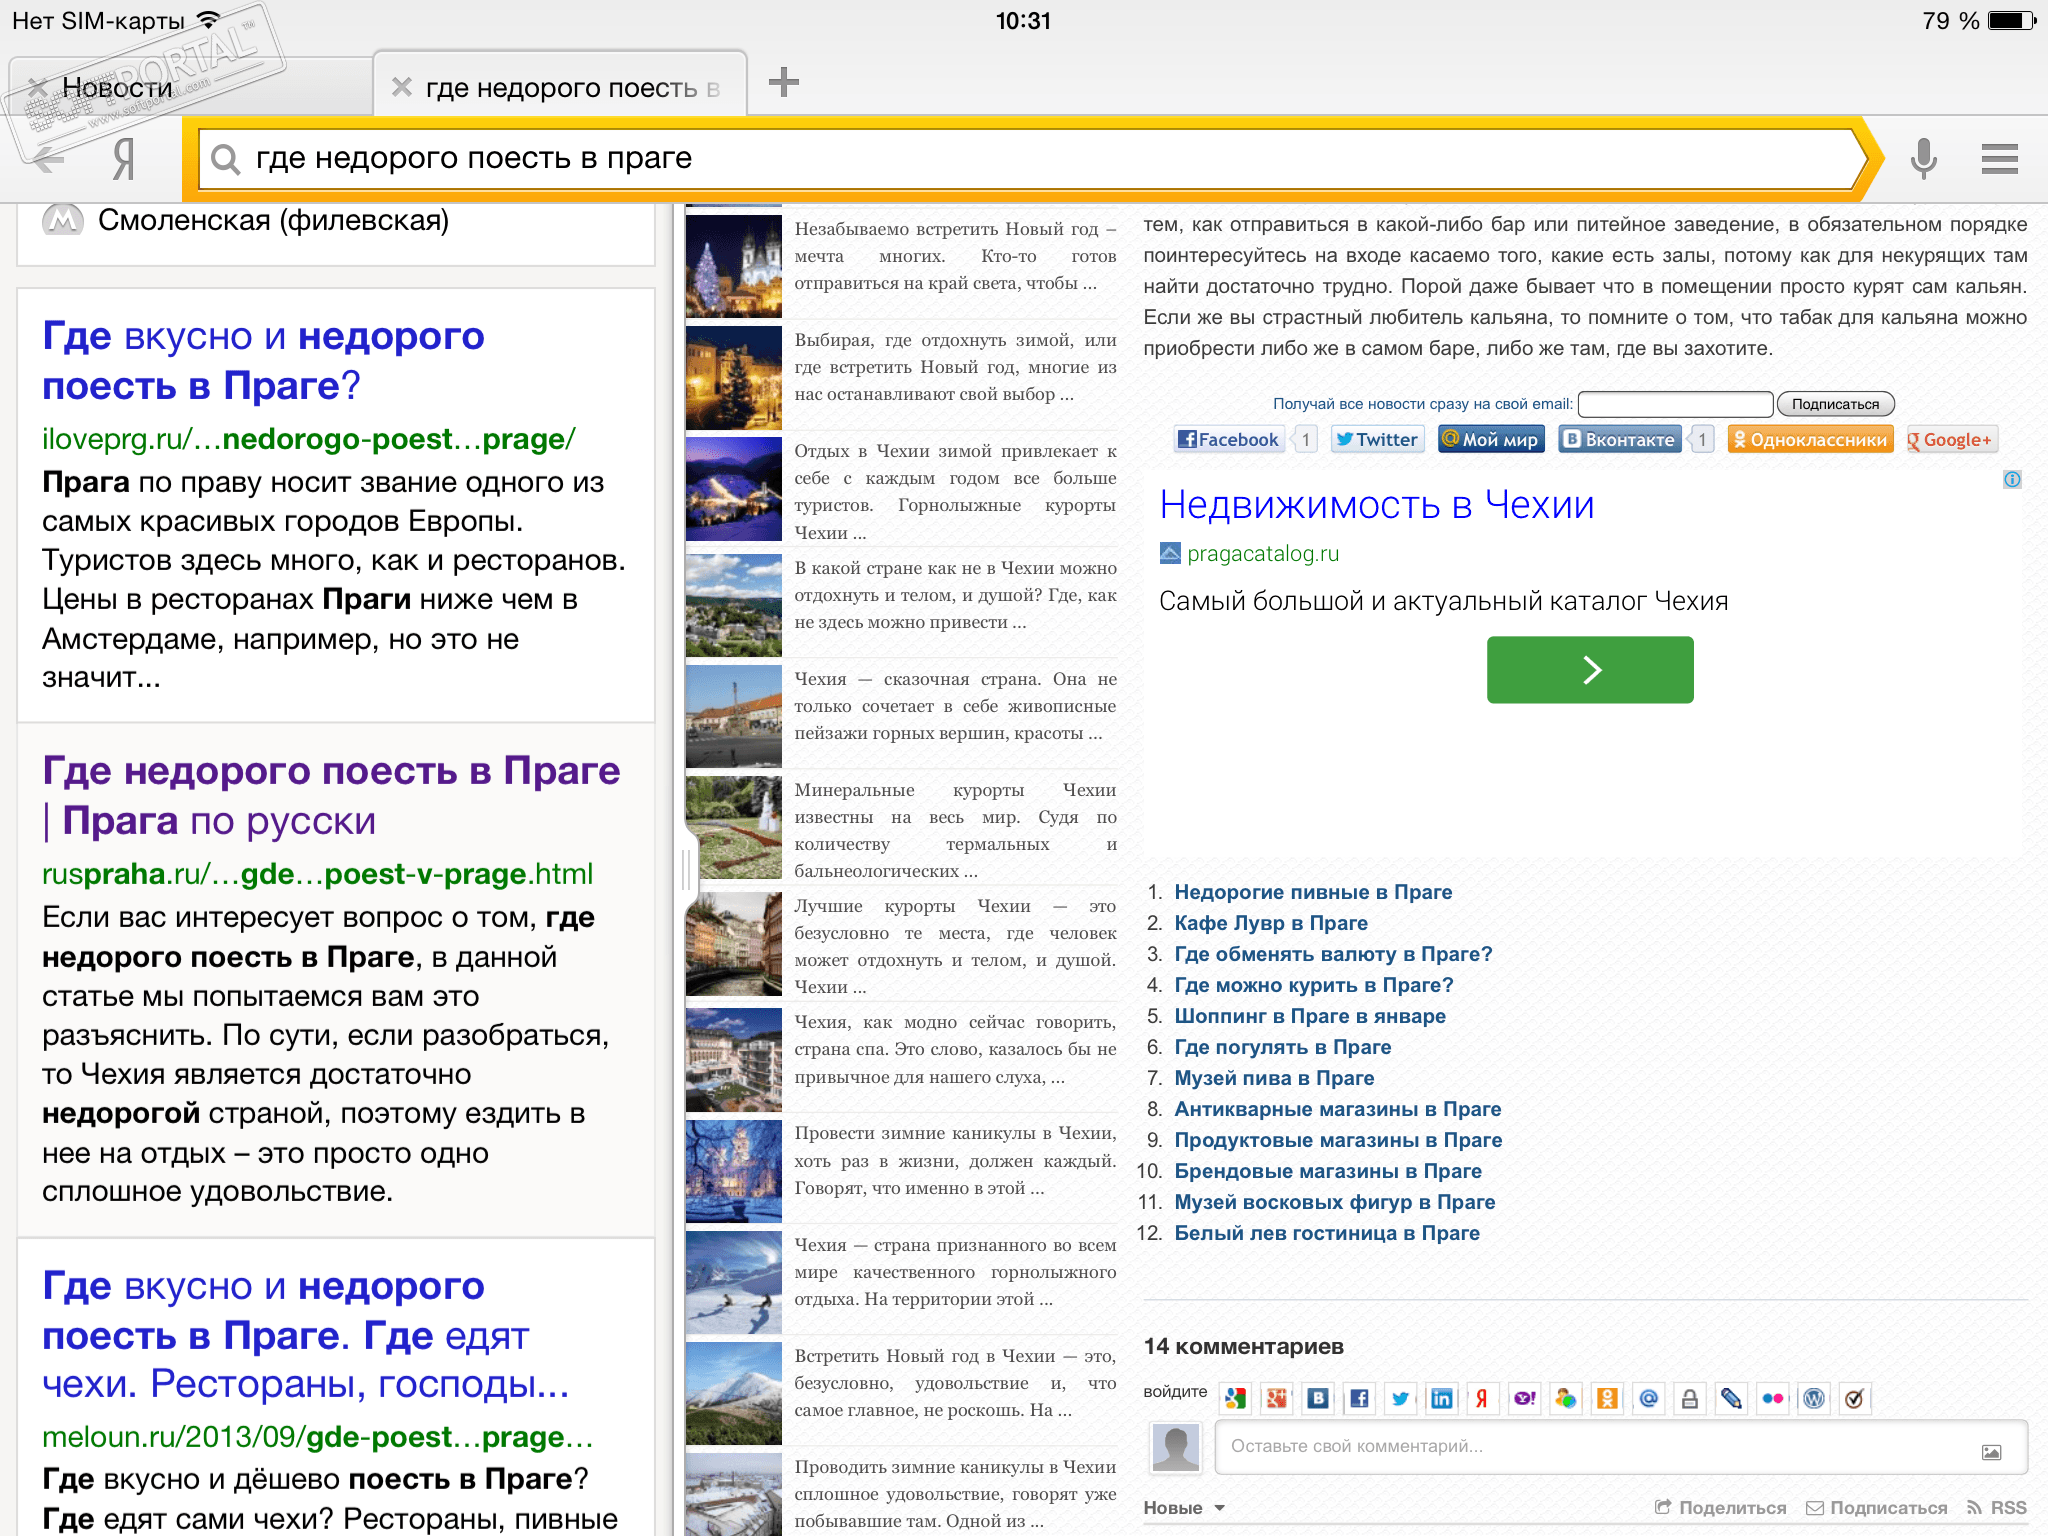Tap the email subscription input field
Viewport: 2048px width, 1536px height.
[x=1674, y=404]
